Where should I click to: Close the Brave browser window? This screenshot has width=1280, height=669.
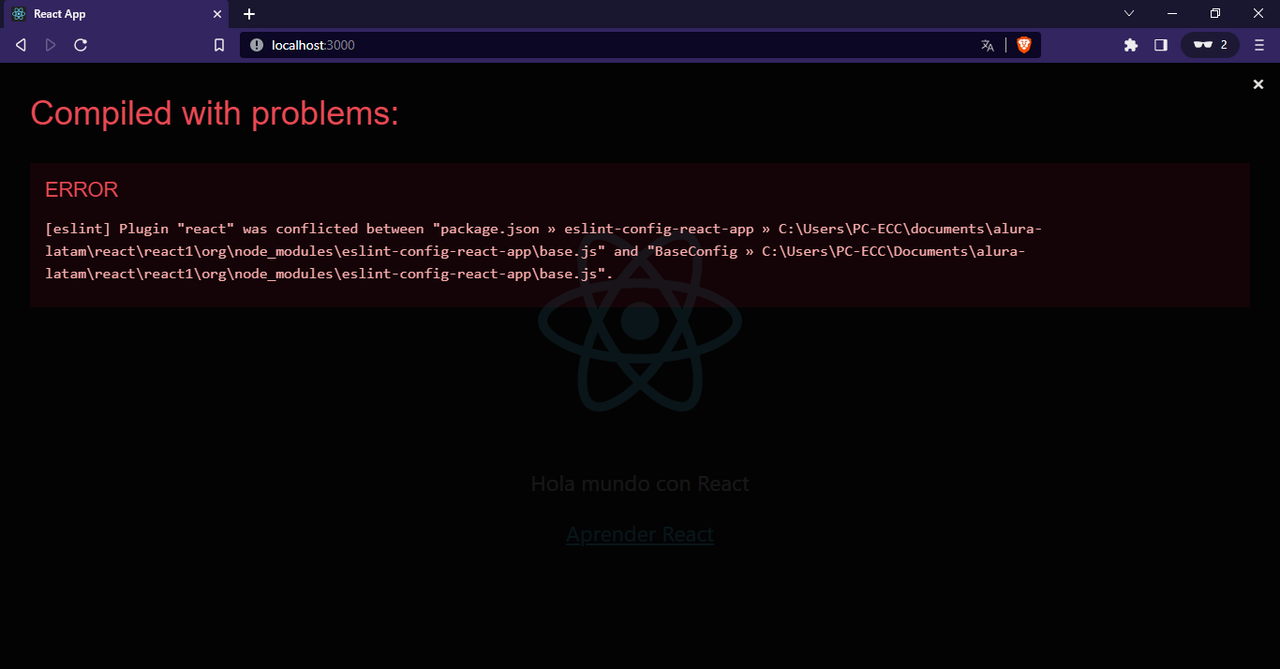point(1258,13)
